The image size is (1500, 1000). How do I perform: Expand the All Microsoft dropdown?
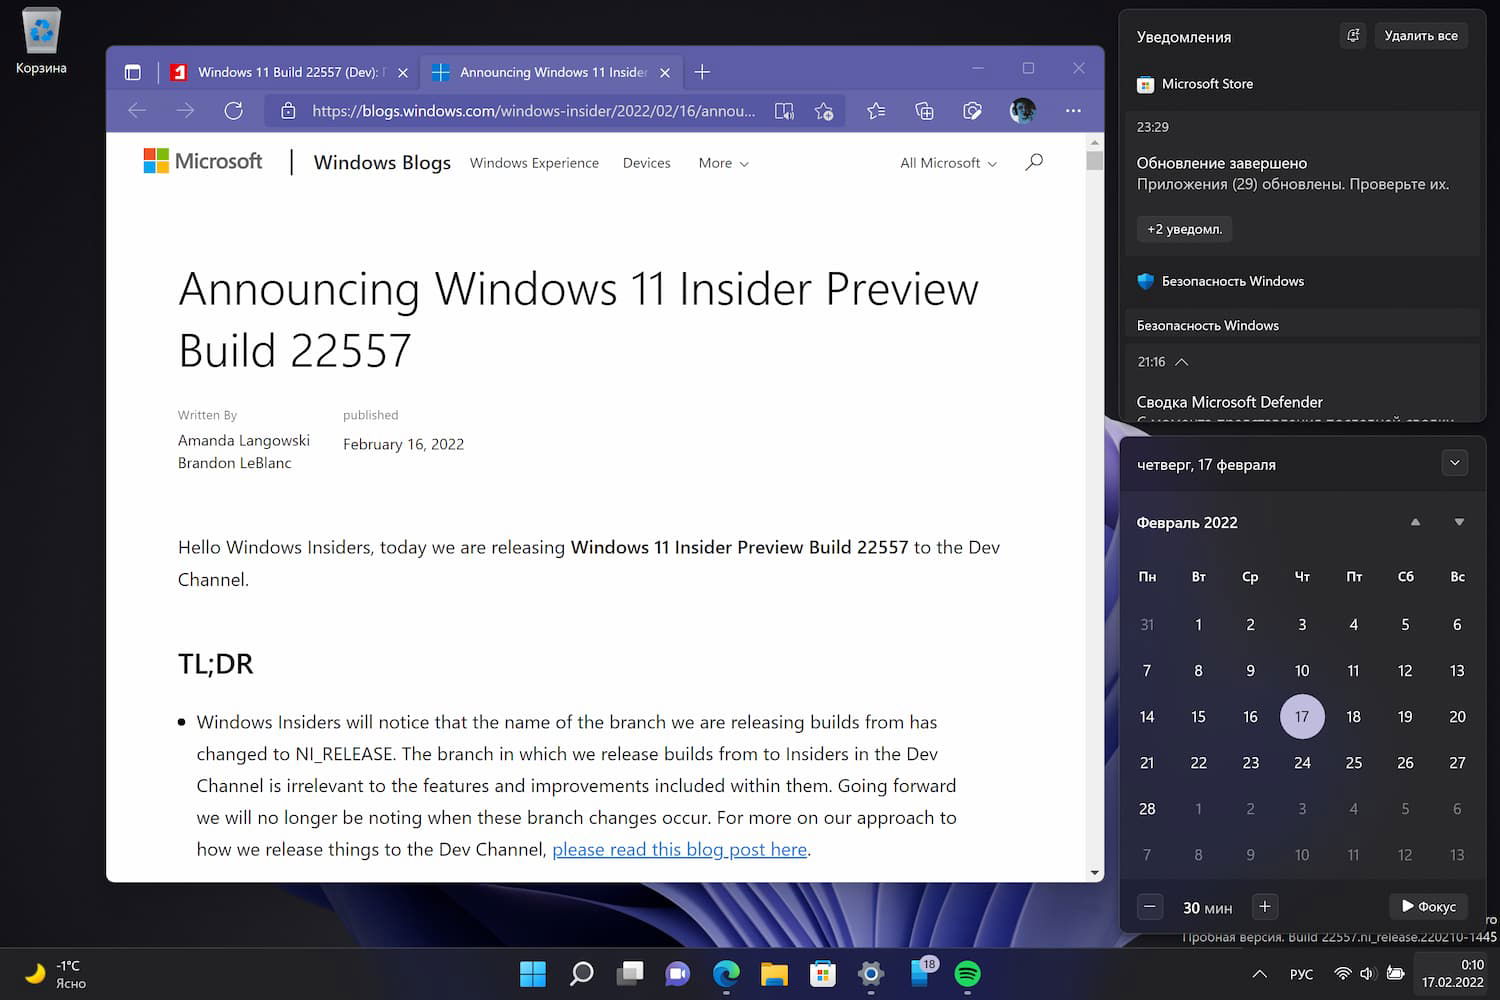pyautogui.click(x=948, y=163)
